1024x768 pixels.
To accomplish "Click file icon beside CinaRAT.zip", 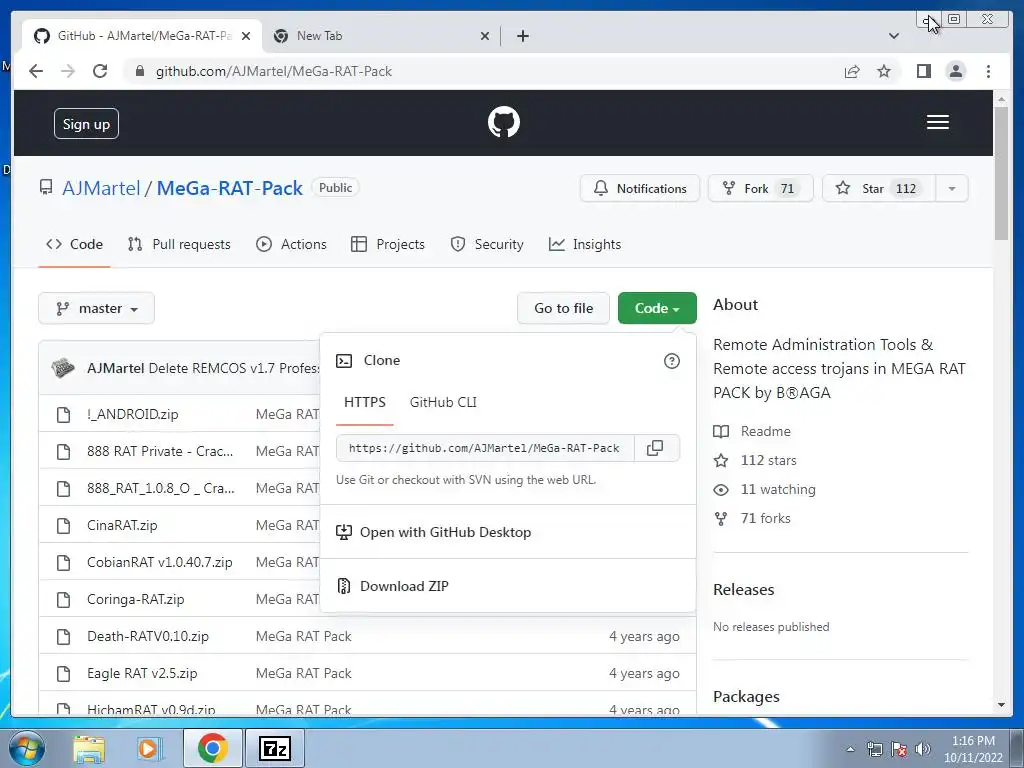I will click(x=63, y=525).
